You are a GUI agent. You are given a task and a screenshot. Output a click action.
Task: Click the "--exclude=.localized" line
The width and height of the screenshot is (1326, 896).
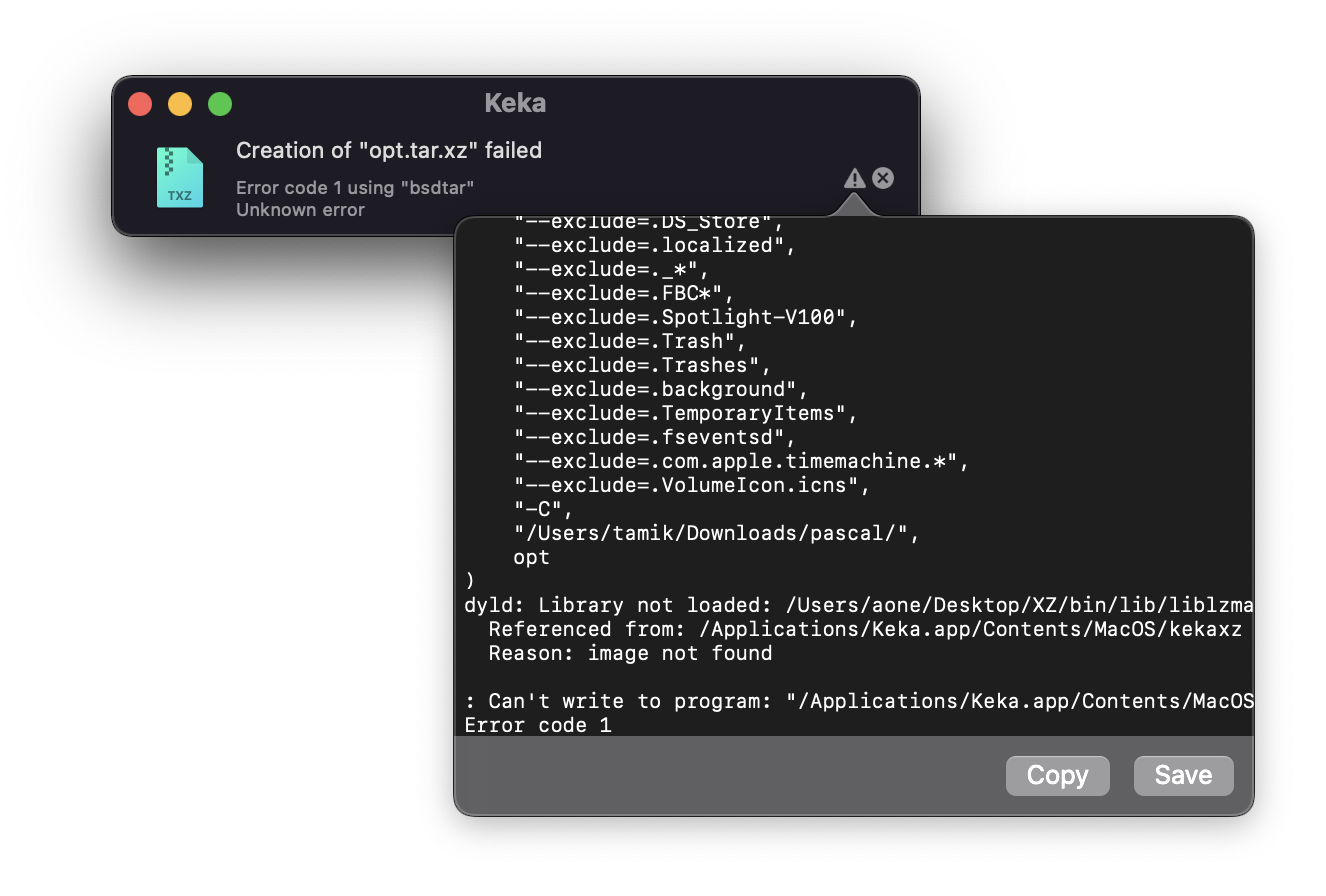(655, 245)
